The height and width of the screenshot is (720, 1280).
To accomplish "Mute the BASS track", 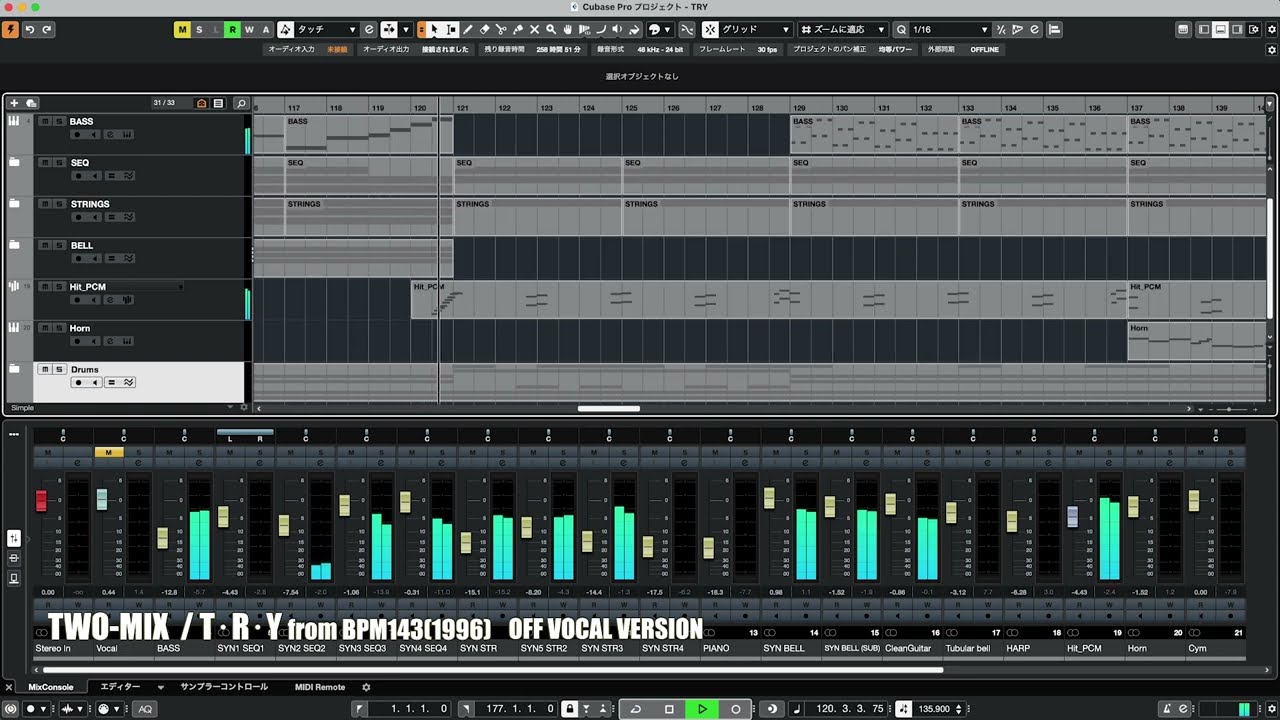I will 45,121.
